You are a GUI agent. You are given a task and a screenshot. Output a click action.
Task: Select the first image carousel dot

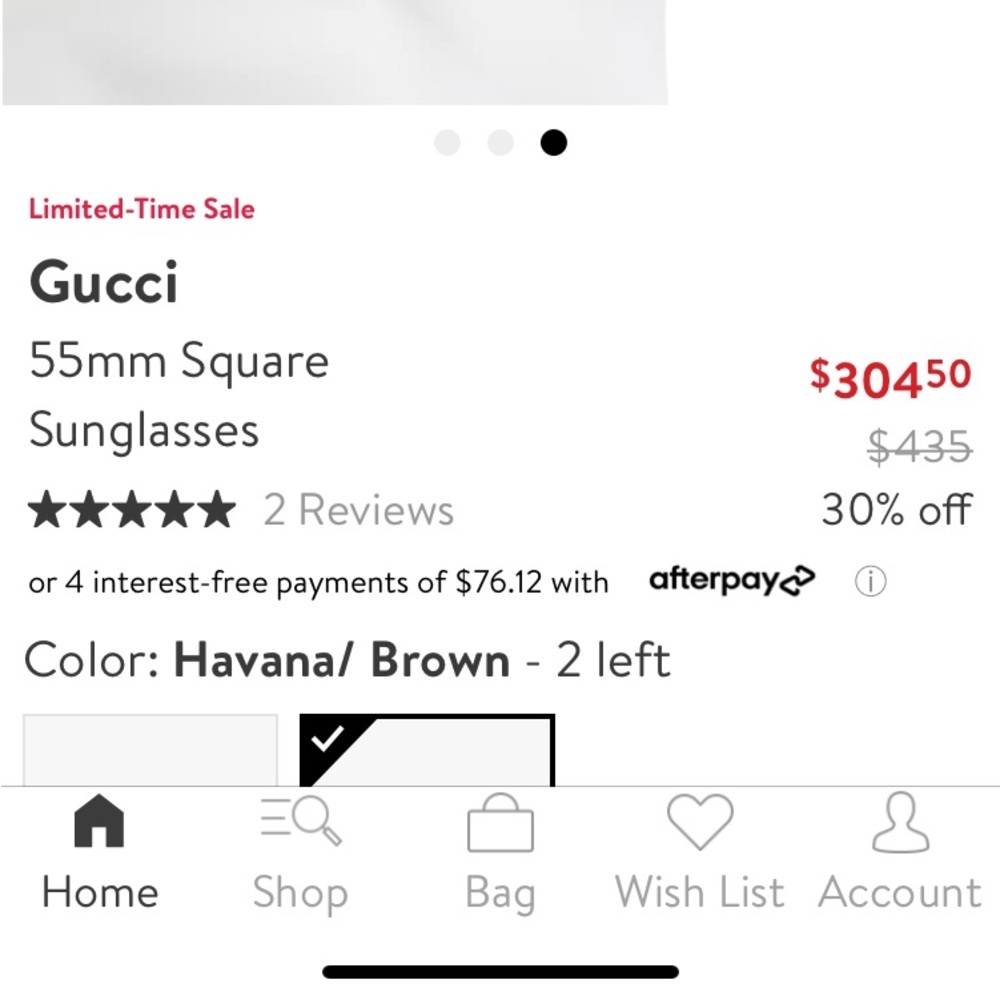tap(446, 143)
